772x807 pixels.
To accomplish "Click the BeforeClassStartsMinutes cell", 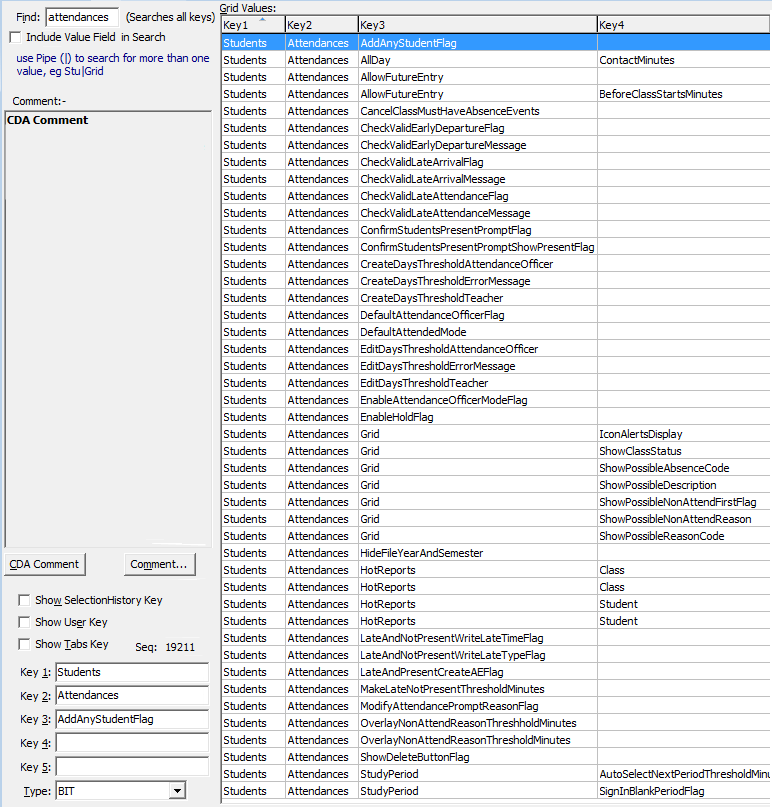I will (684, 94).
